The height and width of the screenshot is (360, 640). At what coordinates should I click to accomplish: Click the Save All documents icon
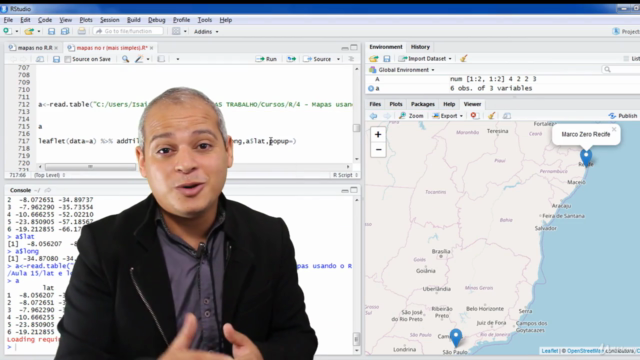[65, 31]
